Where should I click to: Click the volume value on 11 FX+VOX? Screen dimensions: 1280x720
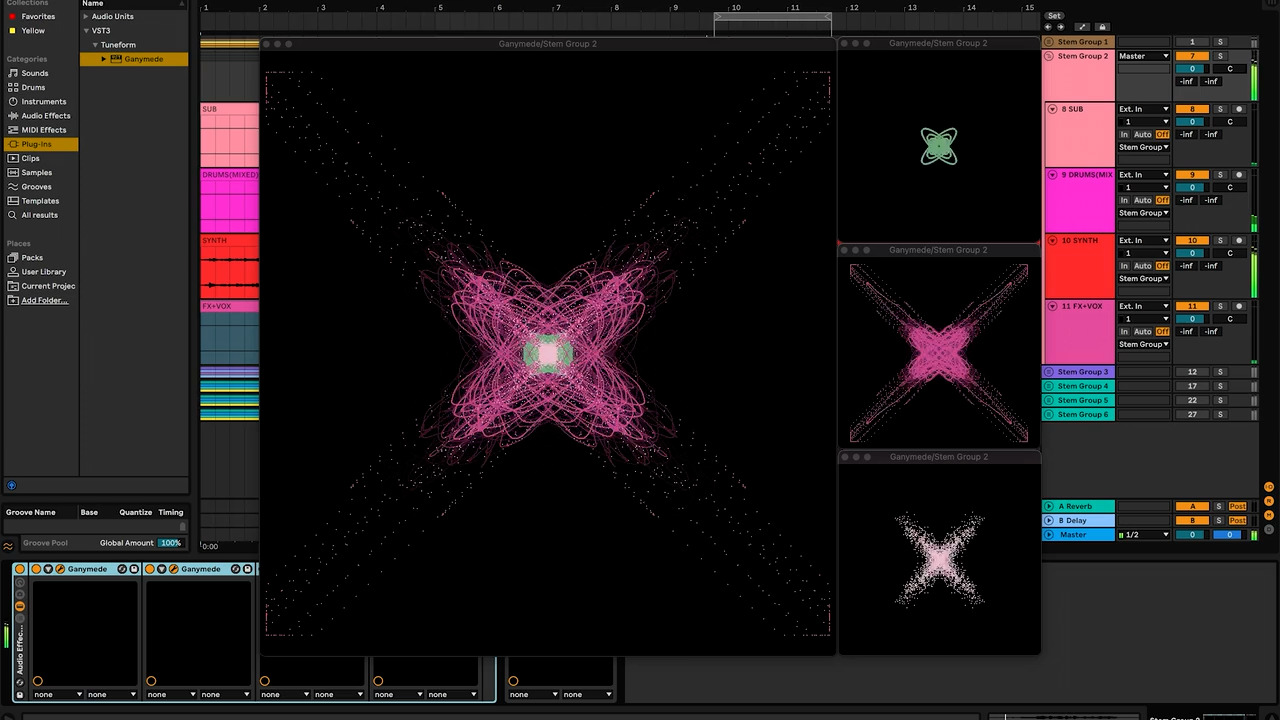(1192, 319)
